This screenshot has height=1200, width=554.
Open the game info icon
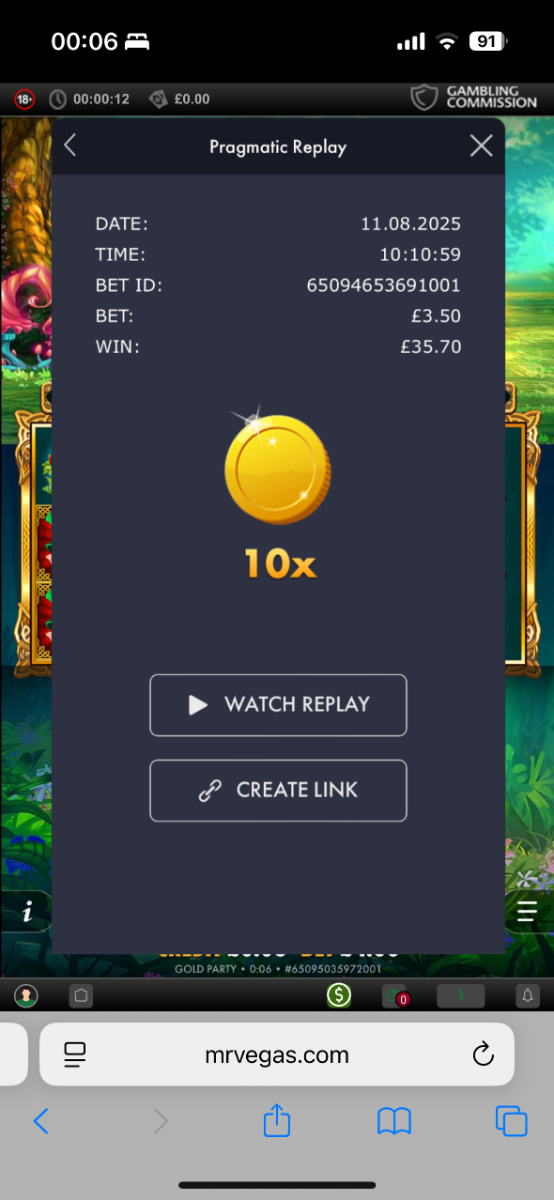(28, 911)
